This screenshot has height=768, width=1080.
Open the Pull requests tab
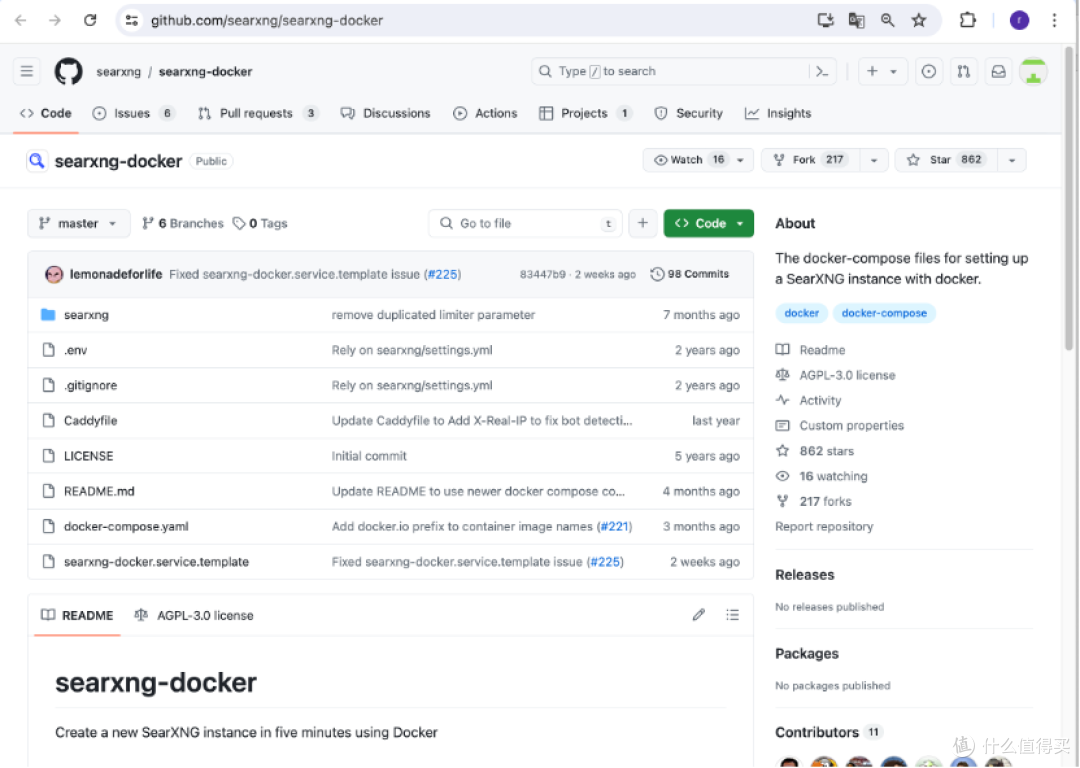pyautogui.click(x=257, y=113)
